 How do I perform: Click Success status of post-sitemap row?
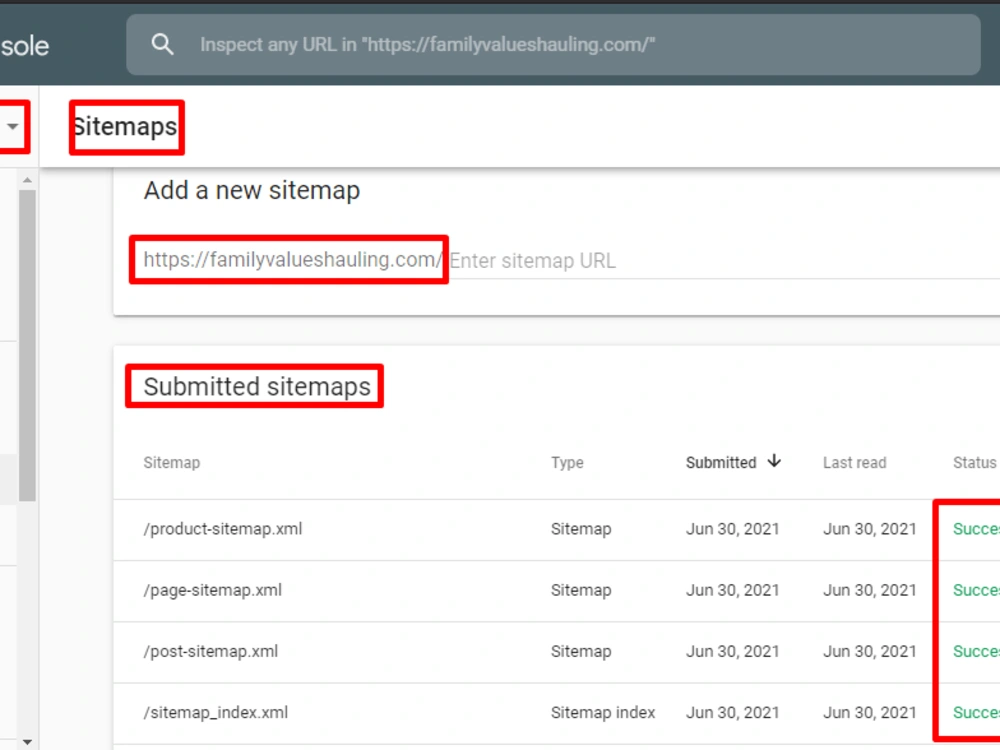coord(976,651)
